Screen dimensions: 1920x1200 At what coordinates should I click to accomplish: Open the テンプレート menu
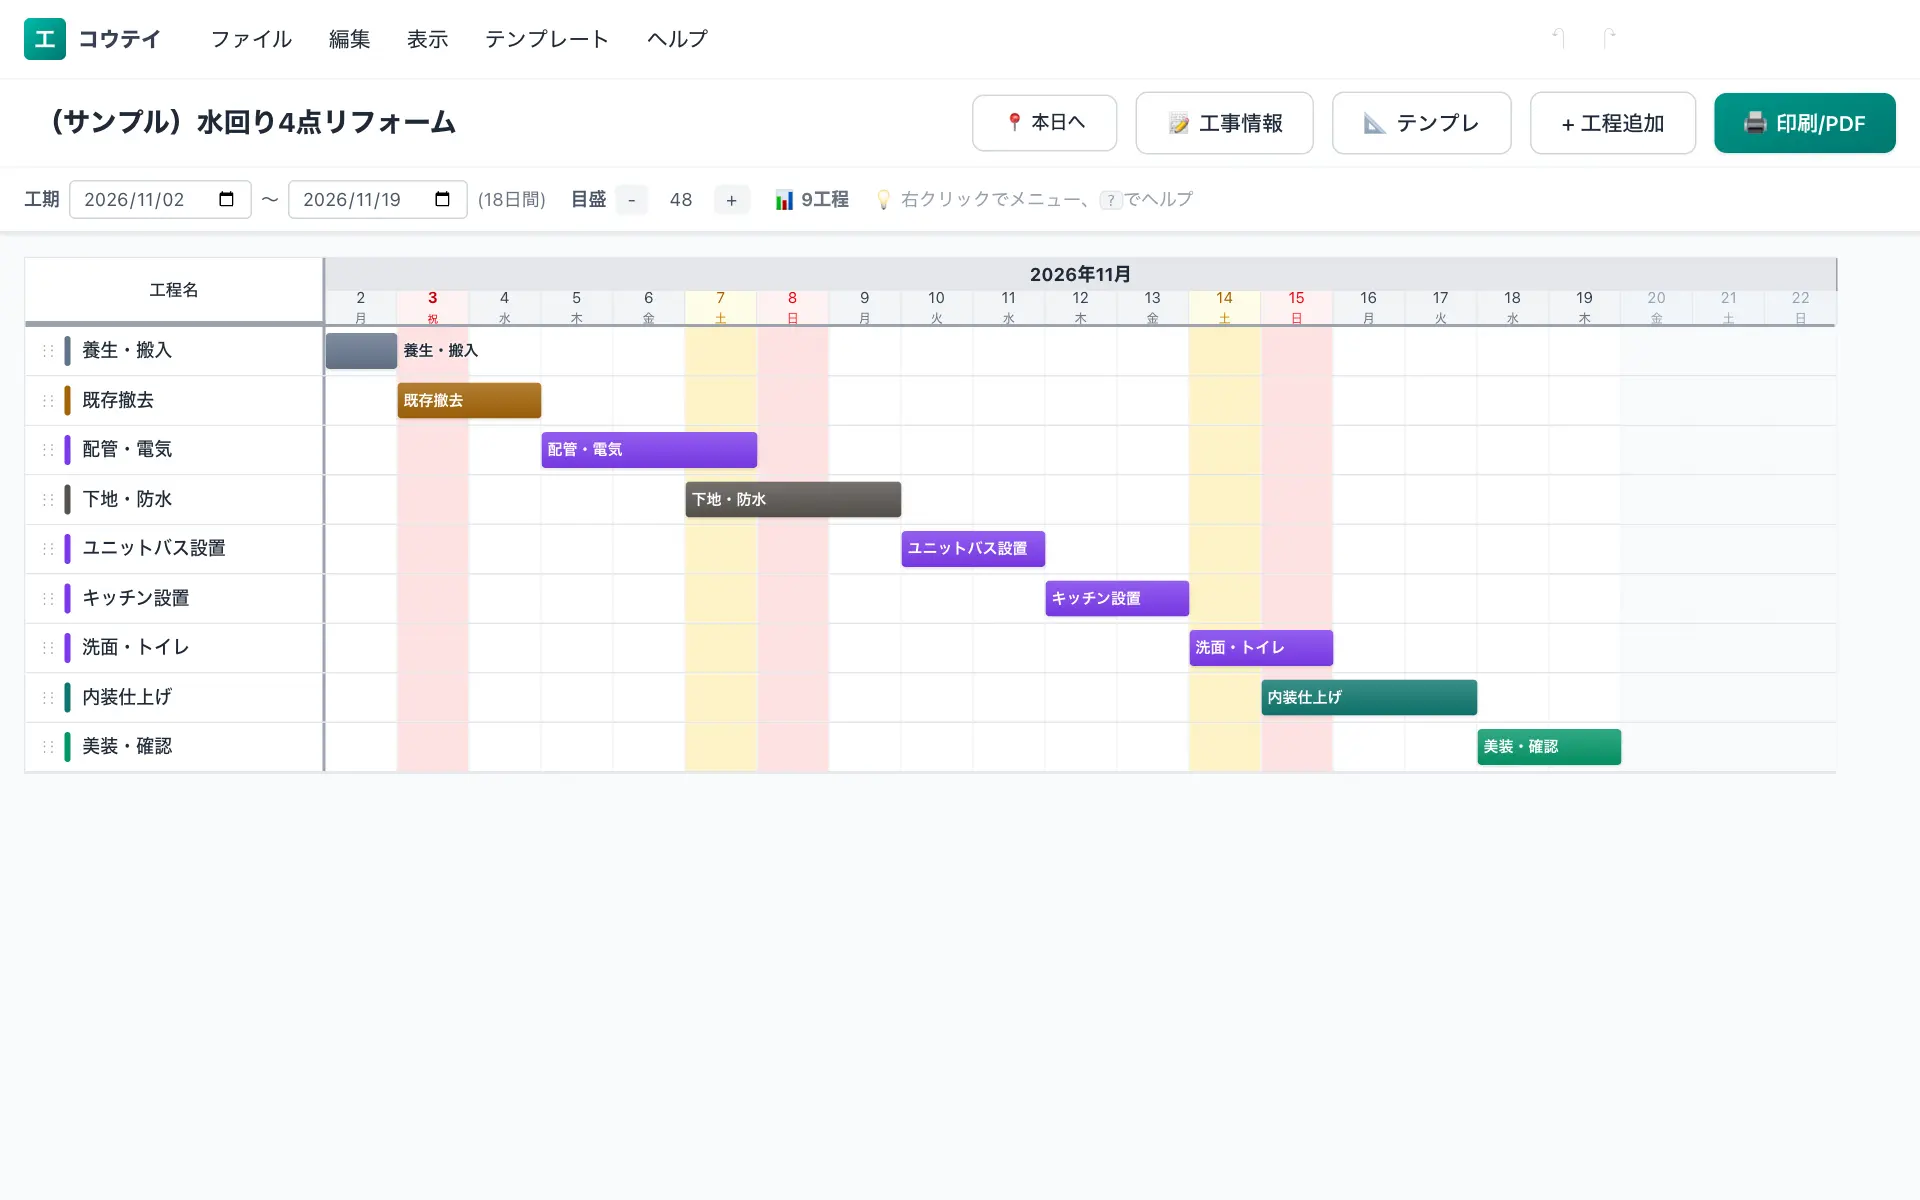[x=547, y=39]
